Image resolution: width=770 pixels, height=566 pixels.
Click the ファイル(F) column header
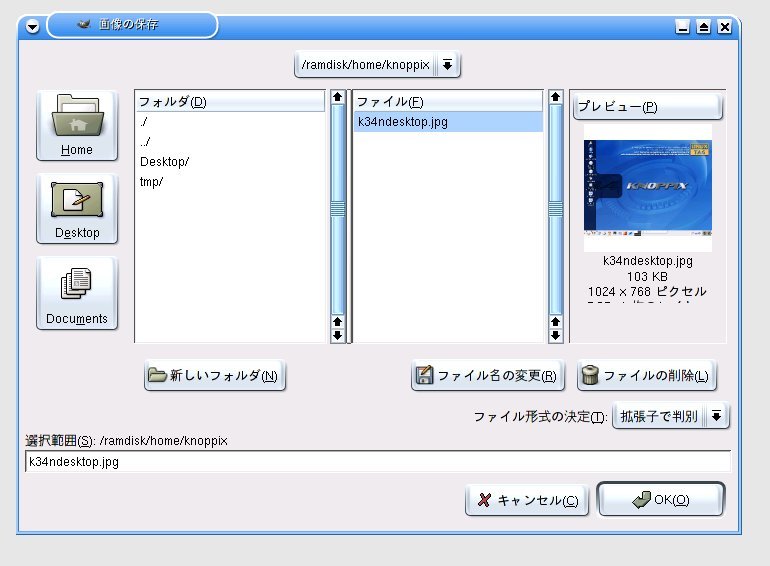pos(448,102)
